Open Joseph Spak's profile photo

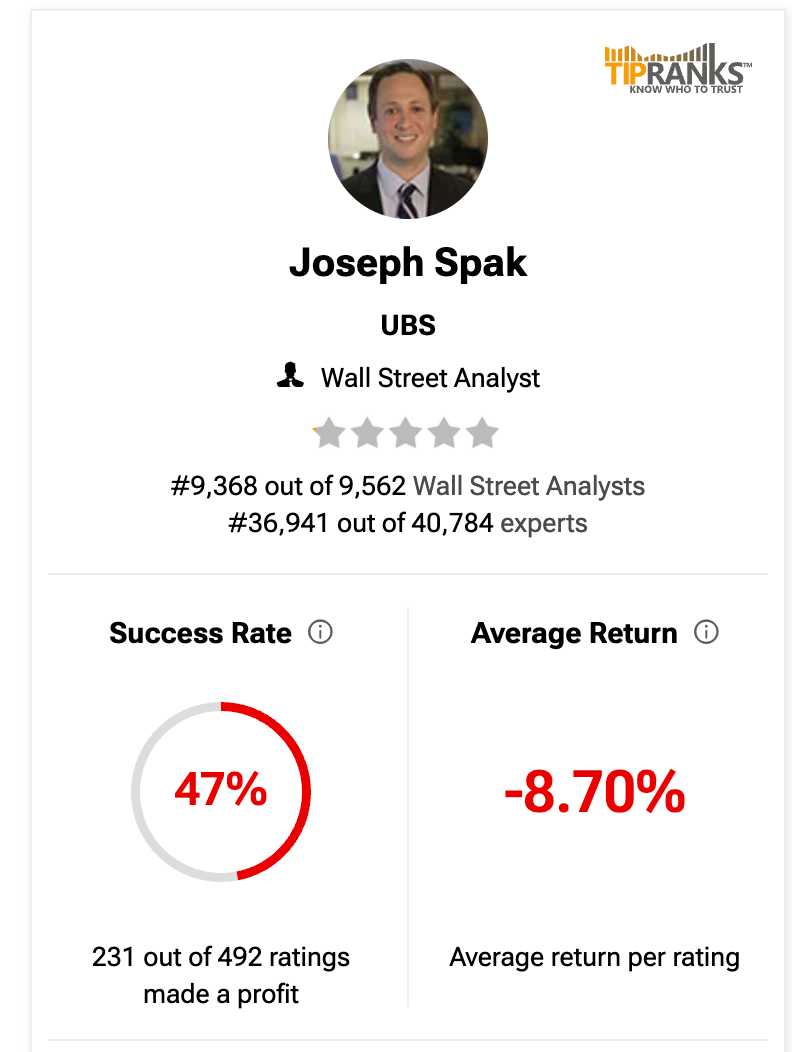[407, 139]
